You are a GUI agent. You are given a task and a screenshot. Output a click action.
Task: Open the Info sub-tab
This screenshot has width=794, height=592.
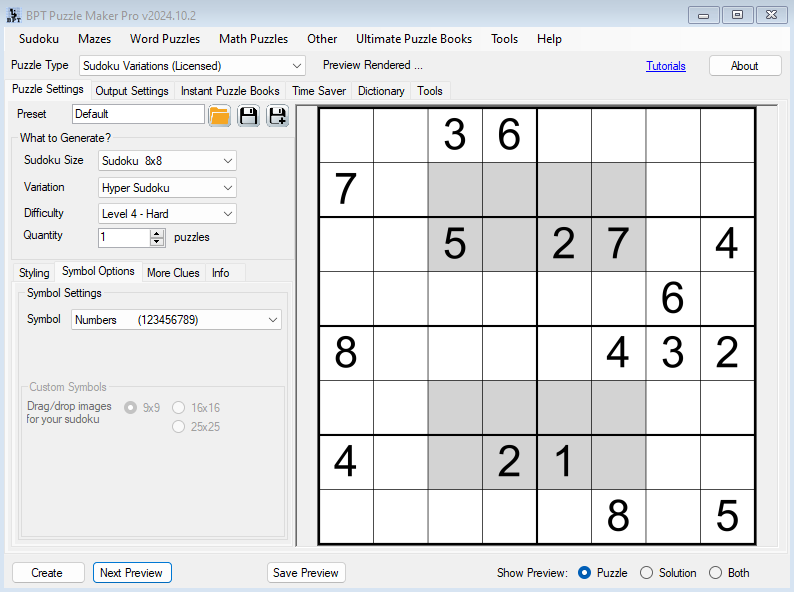220,273
